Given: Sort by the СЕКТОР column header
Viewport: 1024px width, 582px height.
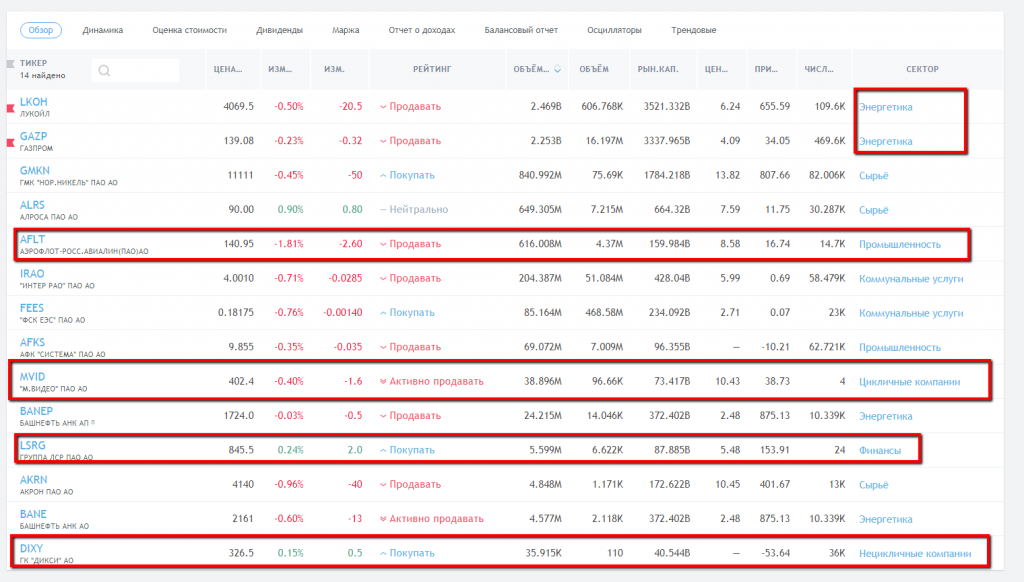Looking at the screenshot, I should point(921,69).
